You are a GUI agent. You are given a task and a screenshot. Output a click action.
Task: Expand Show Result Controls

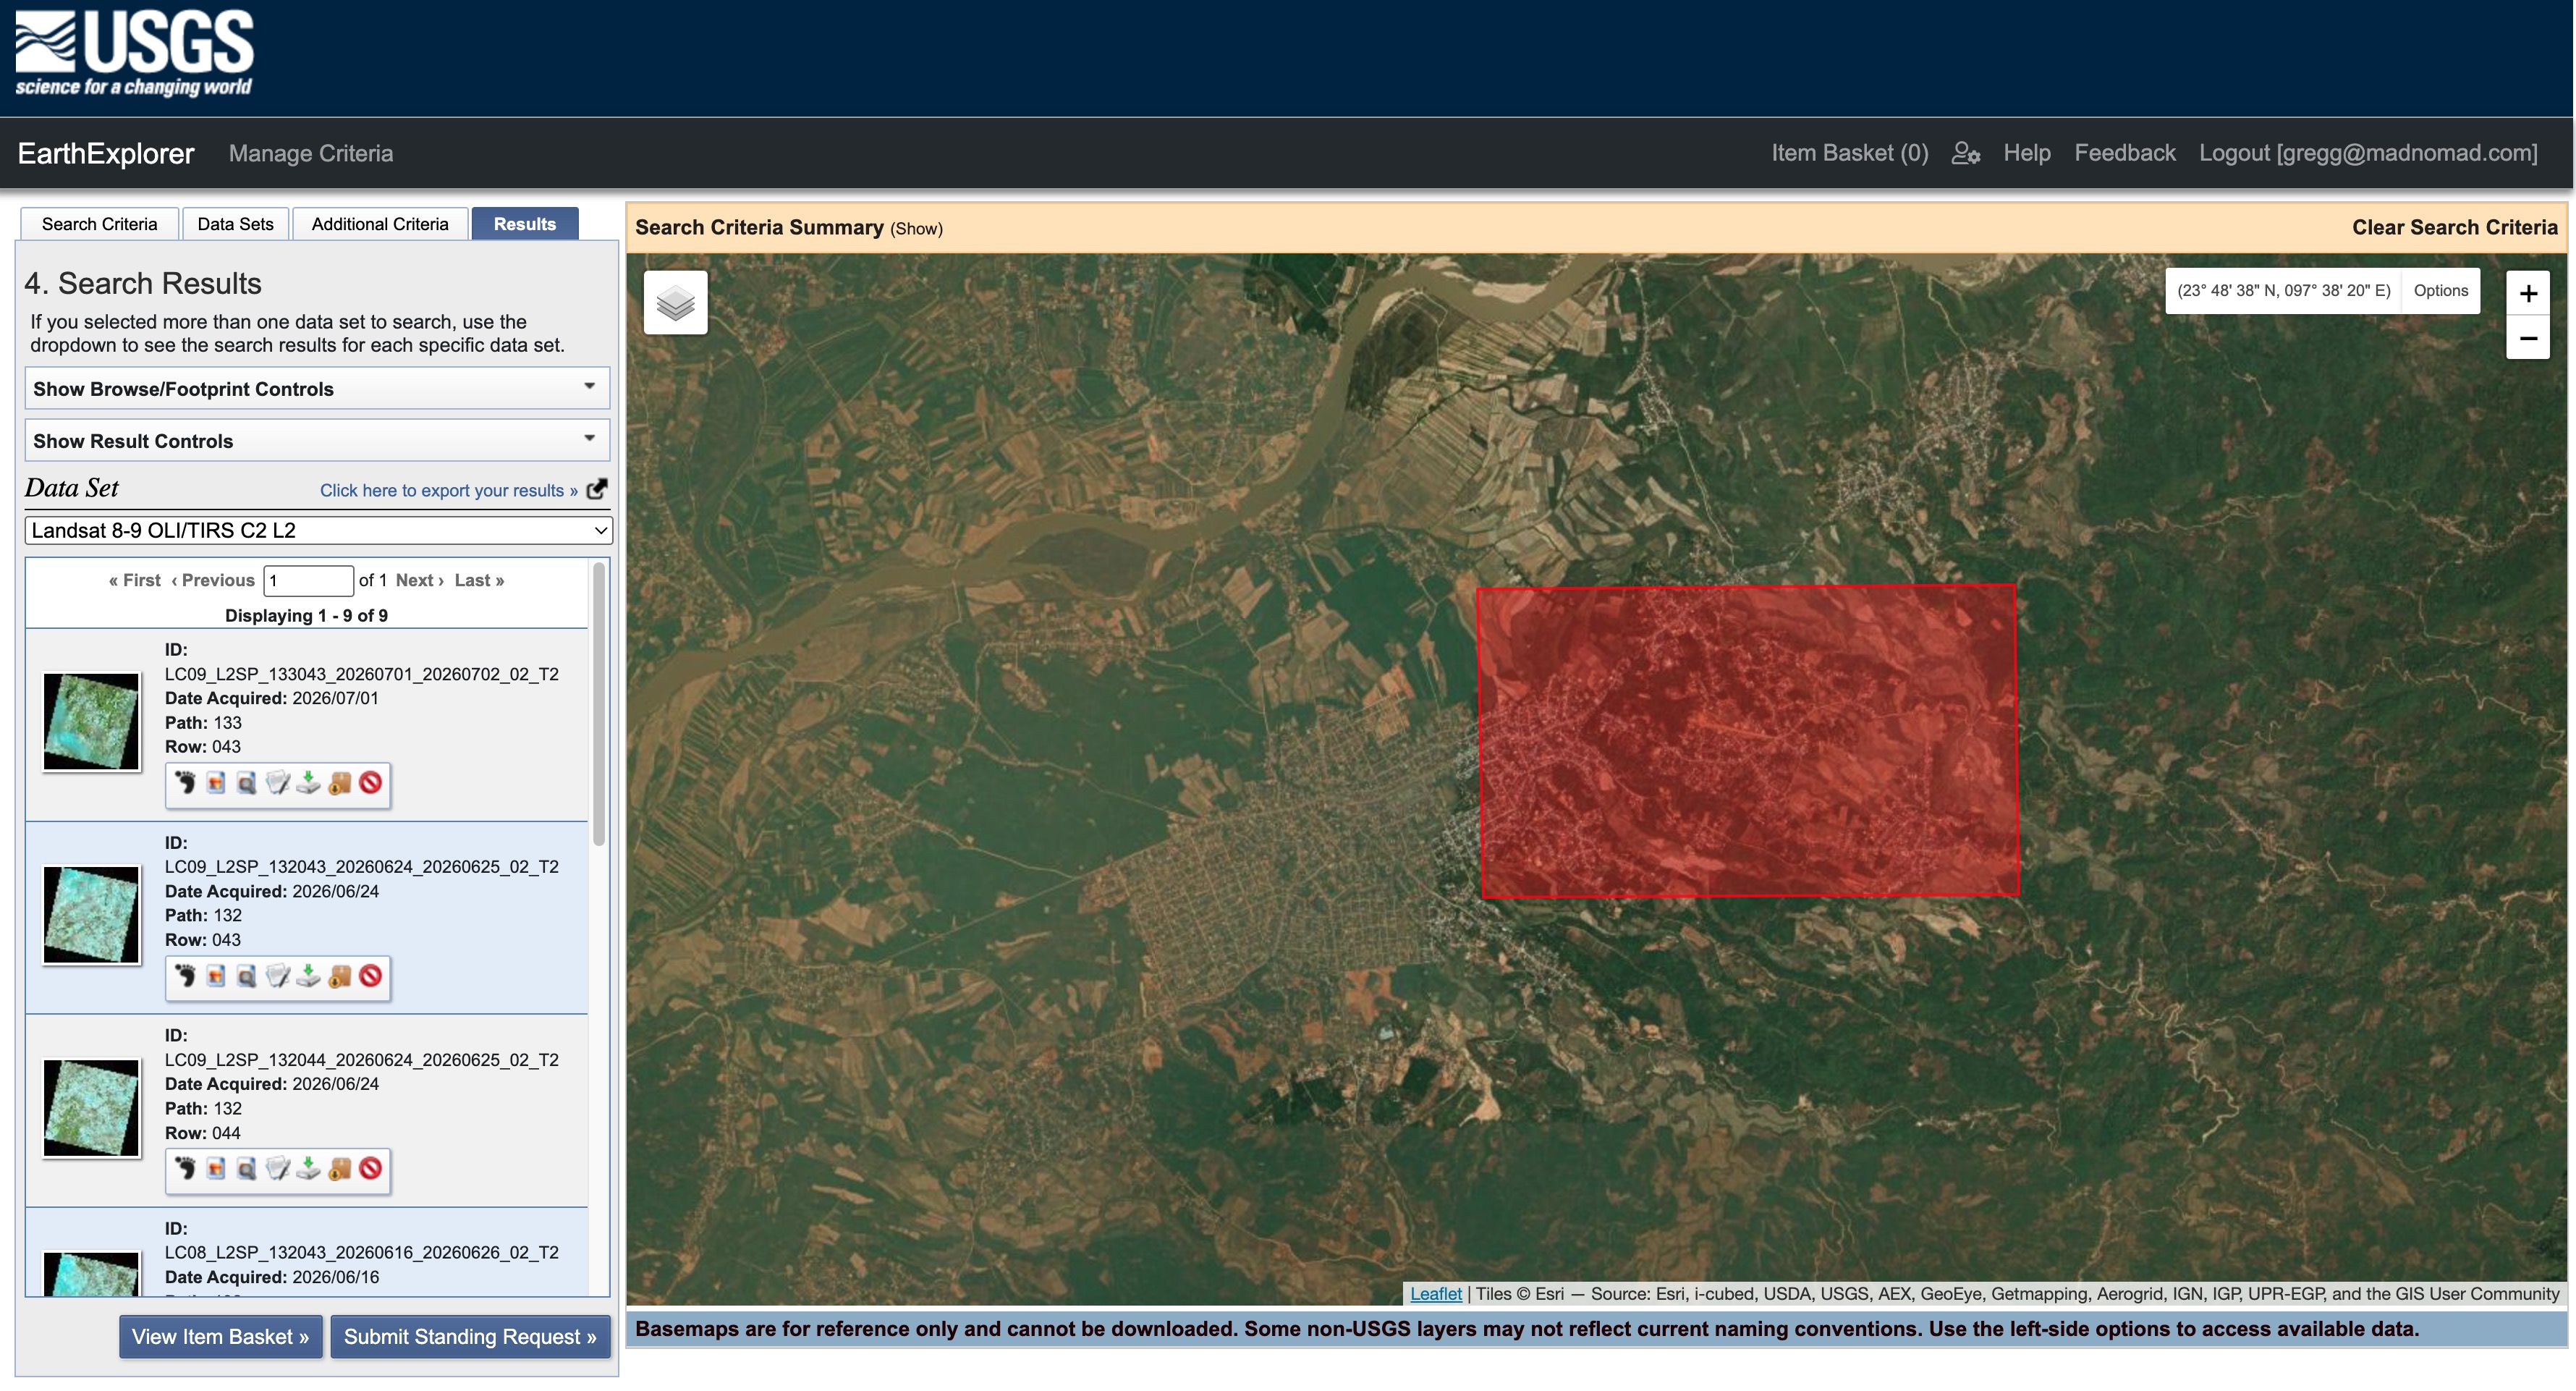tap(317, 440)
